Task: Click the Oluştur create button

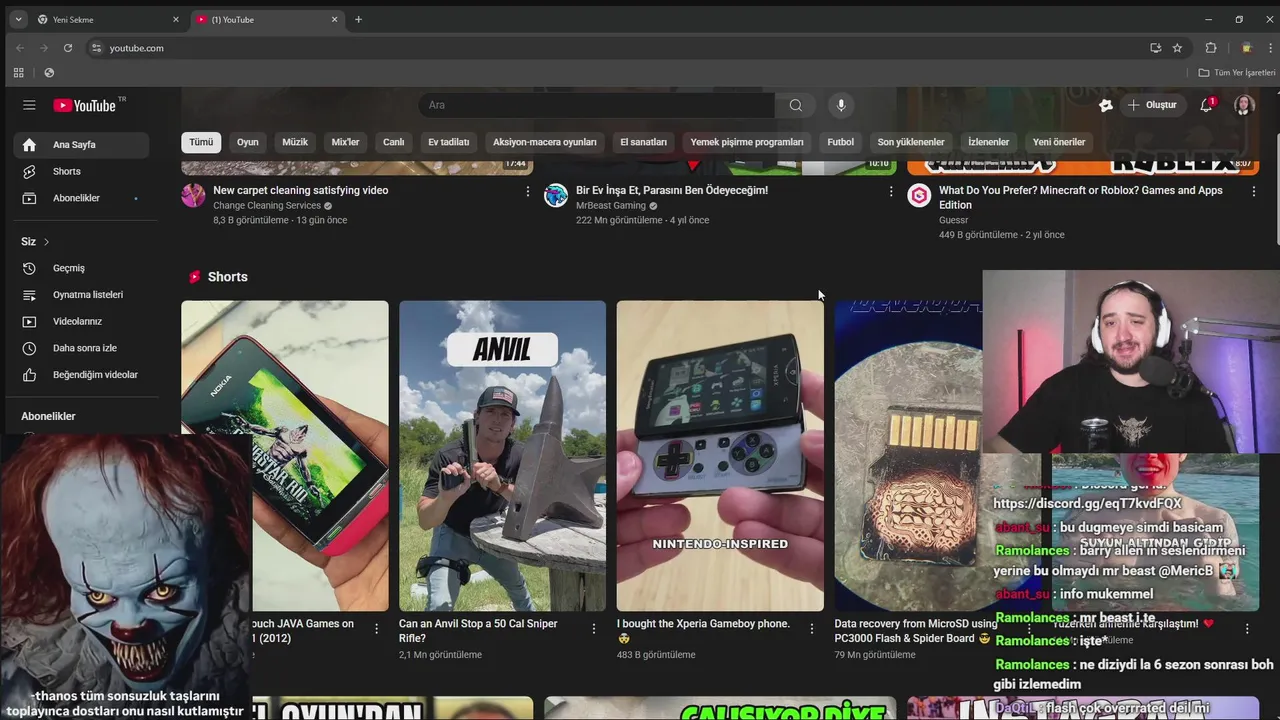Action: point(1152,105)
